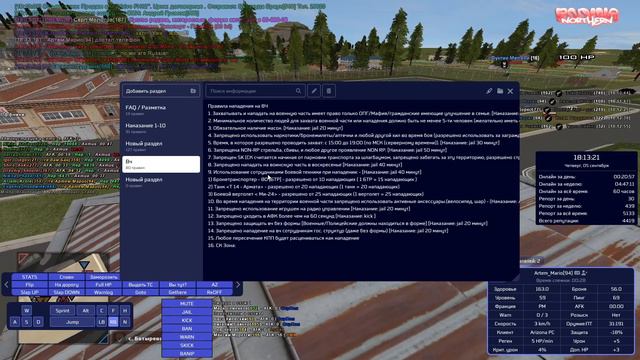Click the Спавн button
This screenshot has height=360, width=640.
click(67, 277)
